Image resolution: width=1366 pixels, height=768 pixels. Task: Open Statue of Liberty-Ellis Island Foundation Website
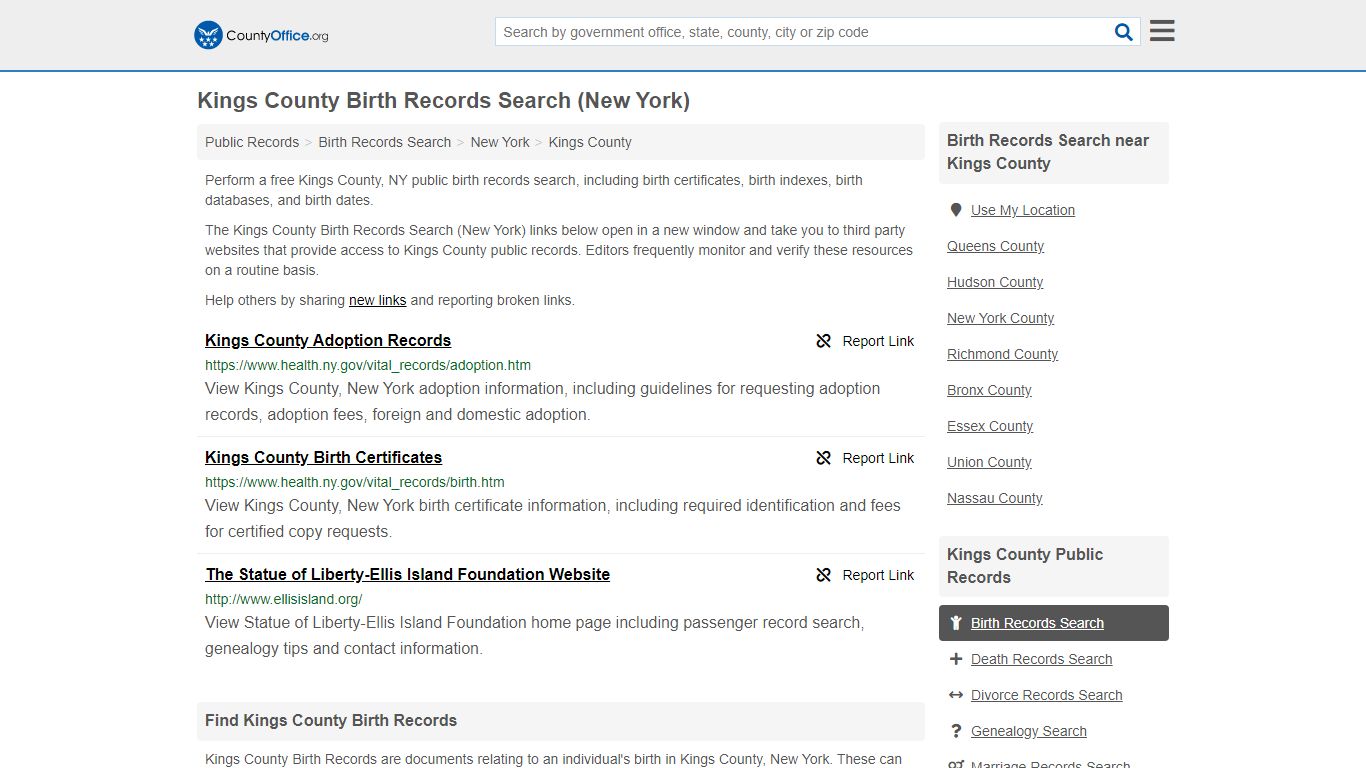[408, 574]
